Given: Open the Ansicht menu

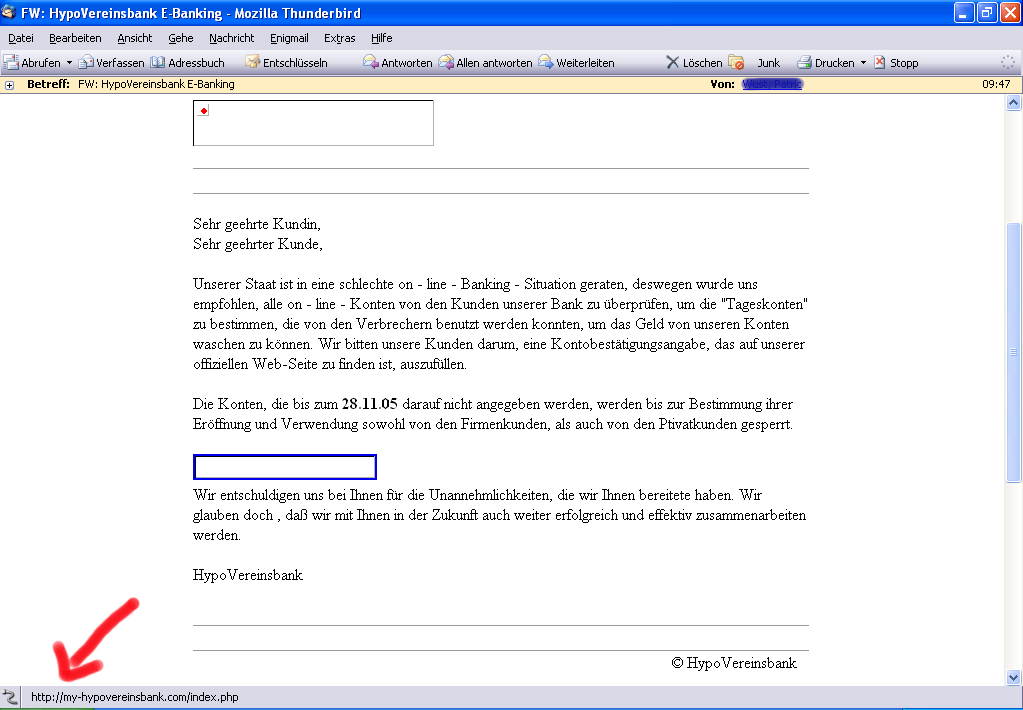Looking at the screenshot, I should click(135, 38).
